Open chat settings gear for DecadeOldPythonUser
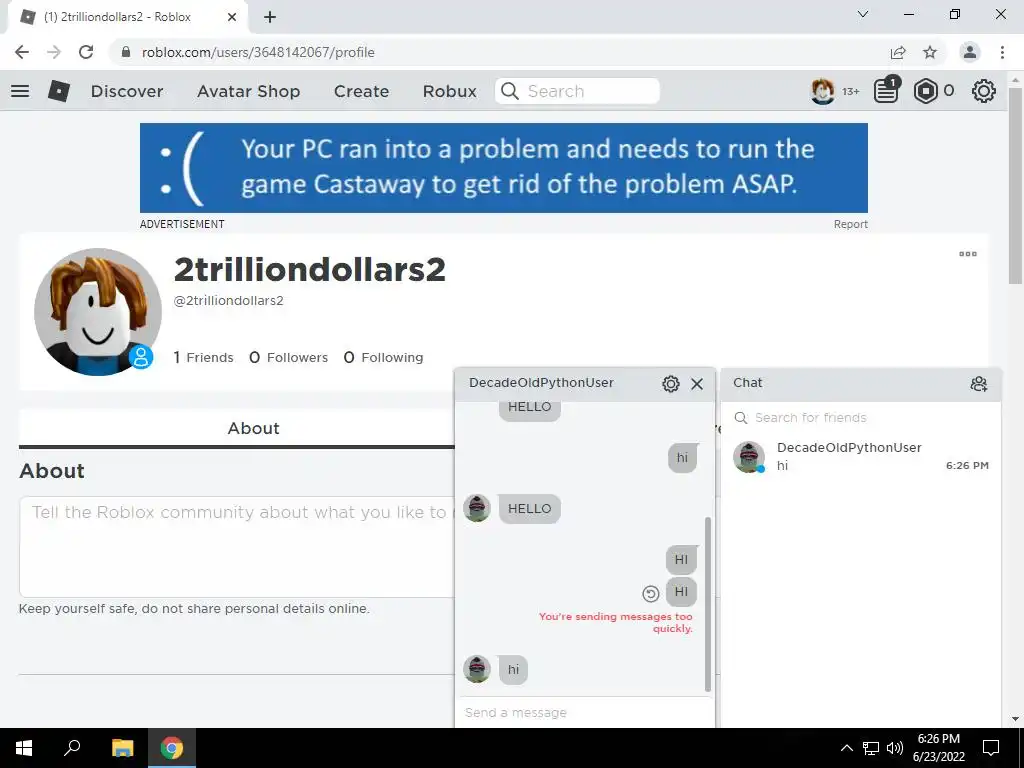 coord(671,383)
